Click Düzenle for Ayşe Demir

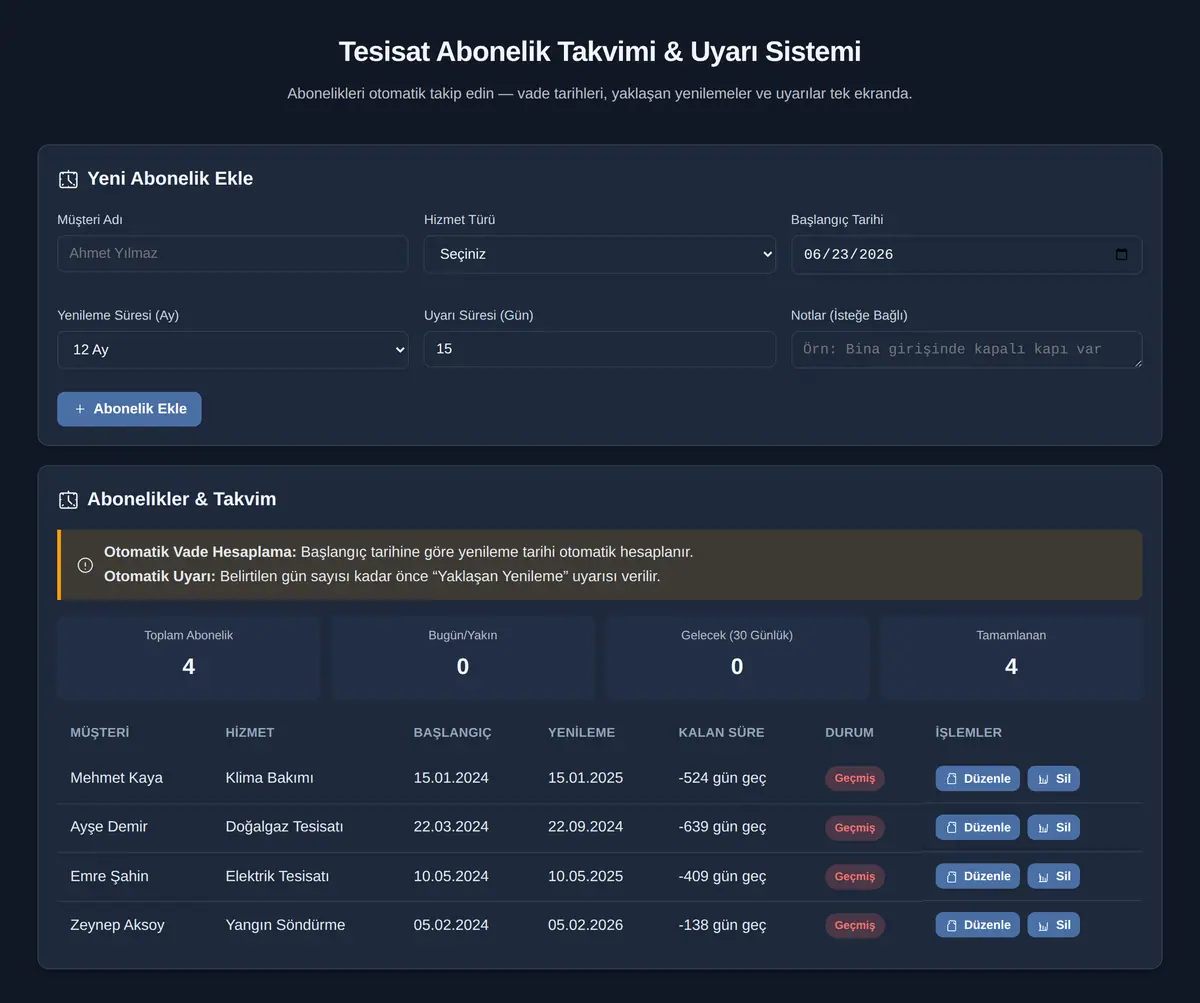coord(977,827)
